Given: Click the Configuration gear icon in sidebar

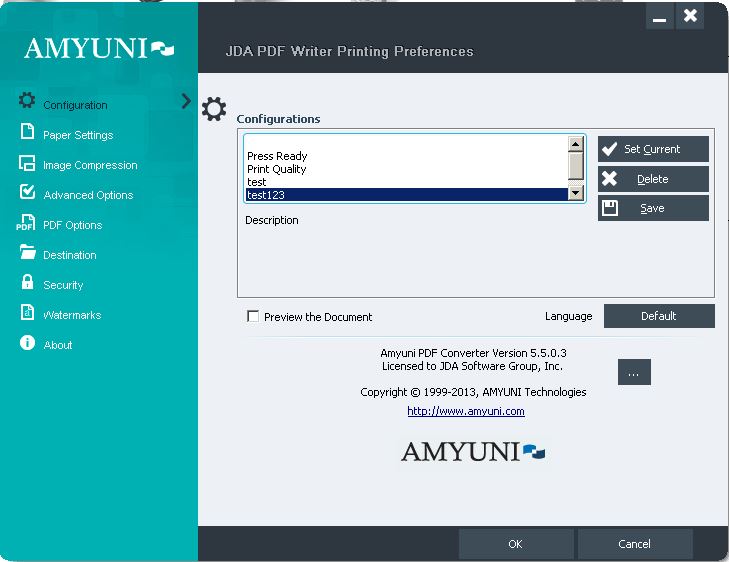Looking at the screenshot, I should [27, 100].
